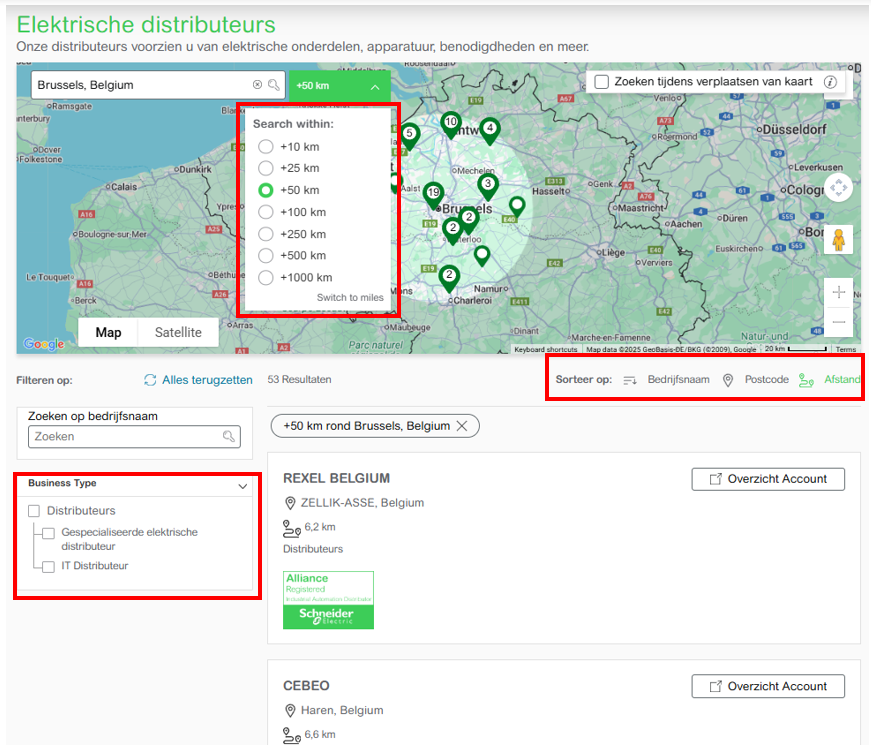Check the IT Distributeur filter
The image size is (871, 750).
click(x=48, y=567)
